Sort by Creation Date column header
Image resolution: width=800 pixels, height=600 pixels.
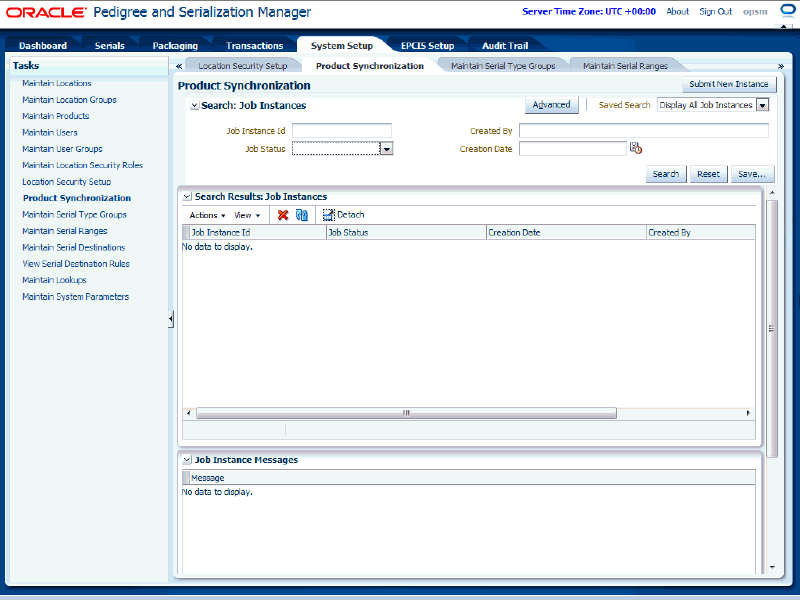coord(566,233)
